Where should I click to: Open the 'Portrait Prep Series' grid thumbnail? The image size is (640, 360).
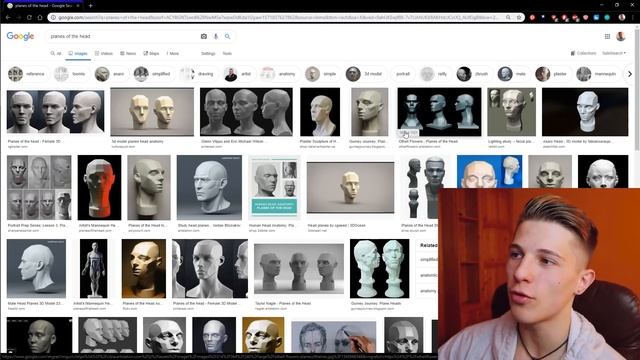(39, 187)
